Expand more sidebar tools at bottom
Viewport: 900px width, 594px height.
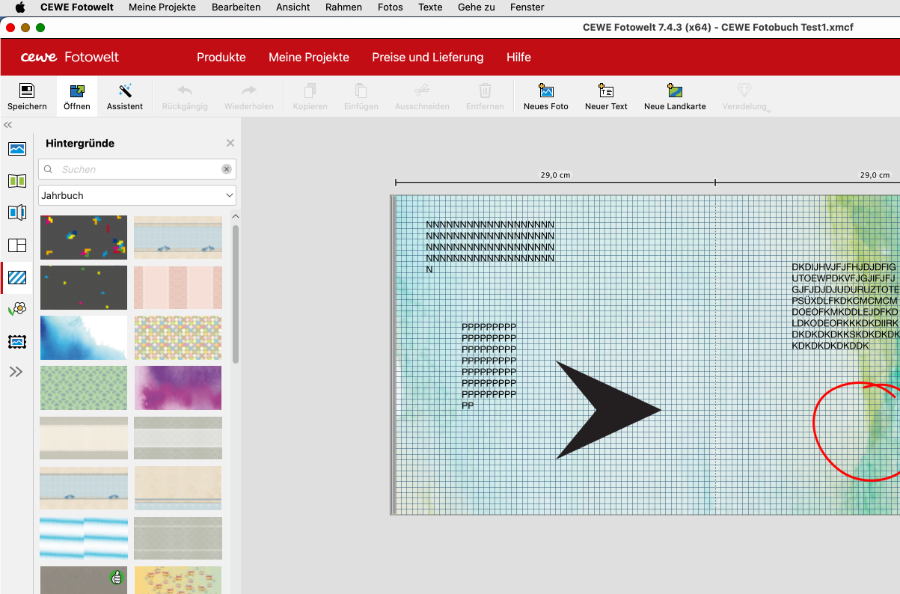[x=17, y=372]
